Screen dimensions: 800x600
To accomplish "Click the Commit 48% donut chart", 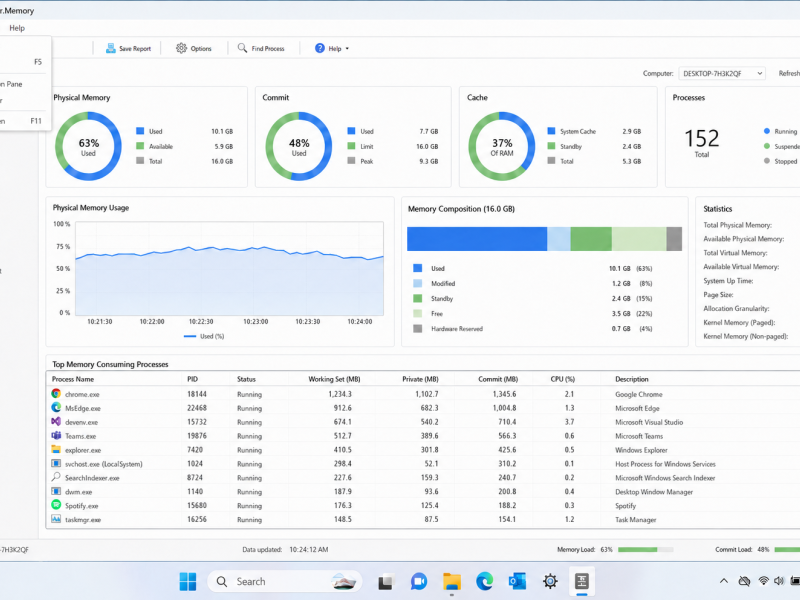I will 298,146.
